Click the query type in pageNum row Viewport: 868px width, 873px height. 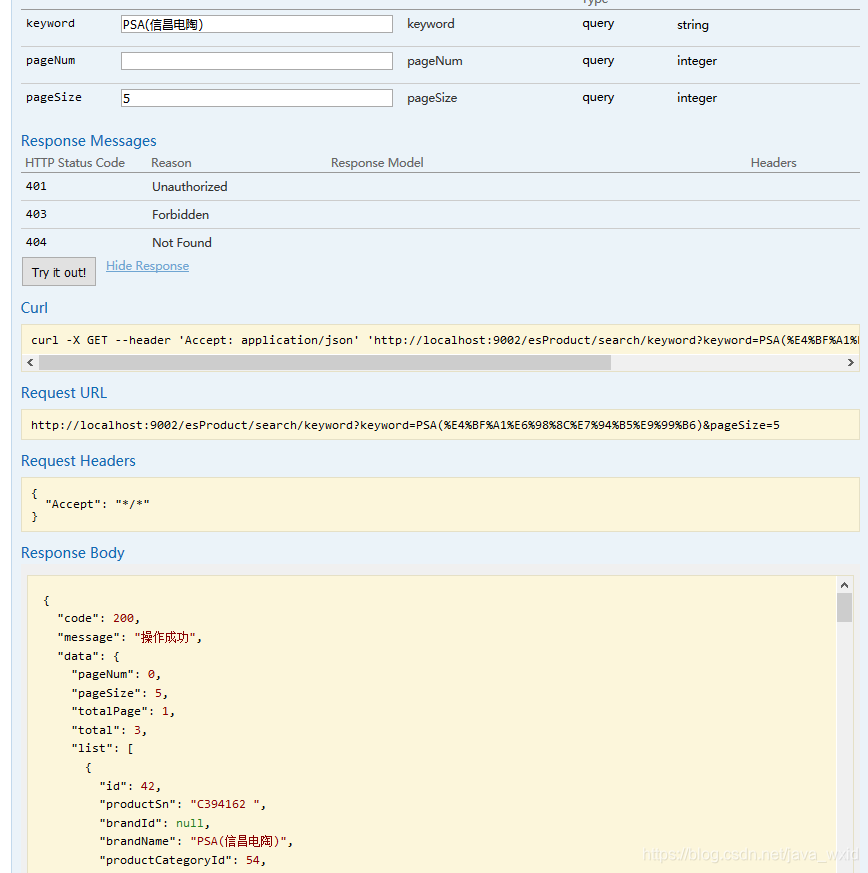[x=598, y=61]
